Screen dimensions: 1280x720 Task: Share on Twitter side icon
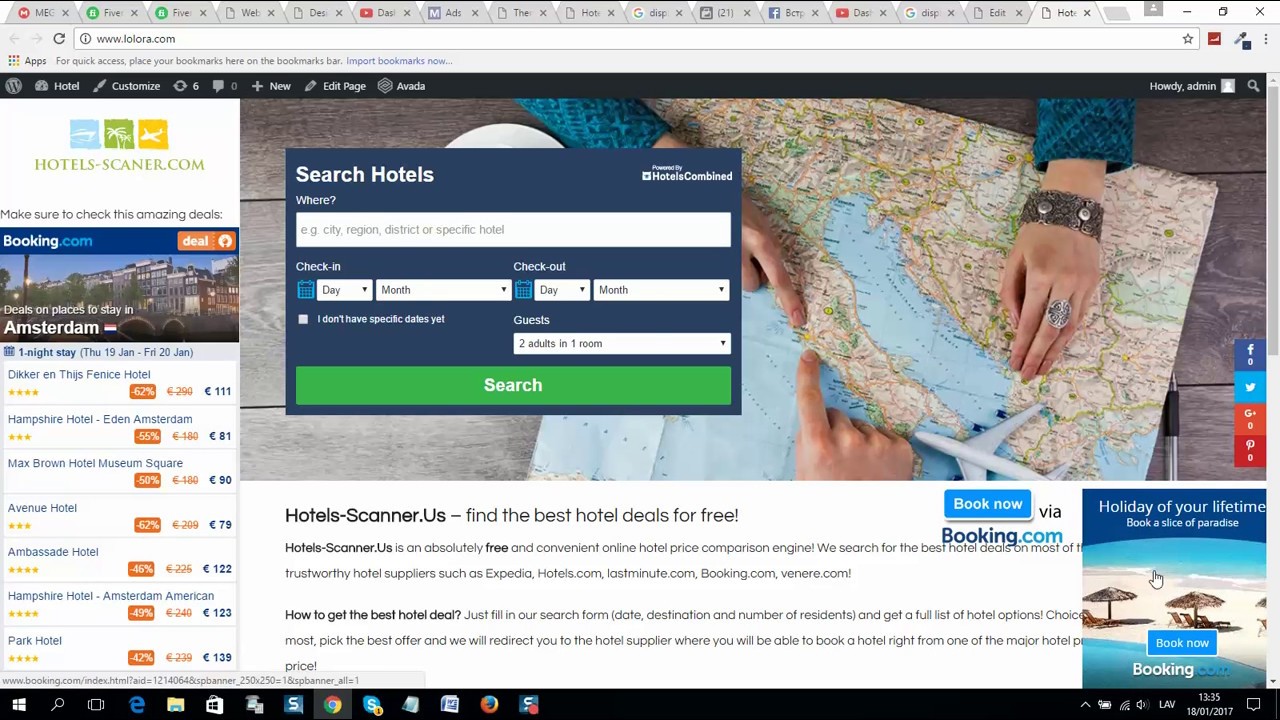point(1250,387)
